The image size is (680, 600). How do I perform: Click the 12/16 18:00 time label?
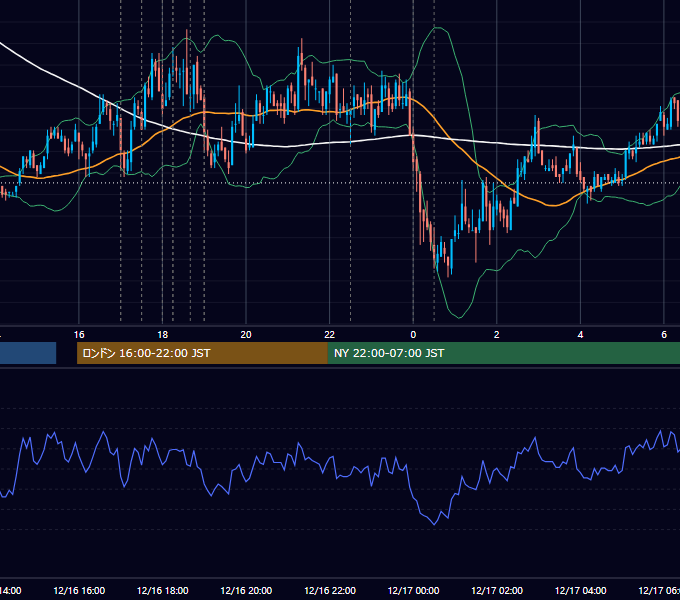pos(163,590)
